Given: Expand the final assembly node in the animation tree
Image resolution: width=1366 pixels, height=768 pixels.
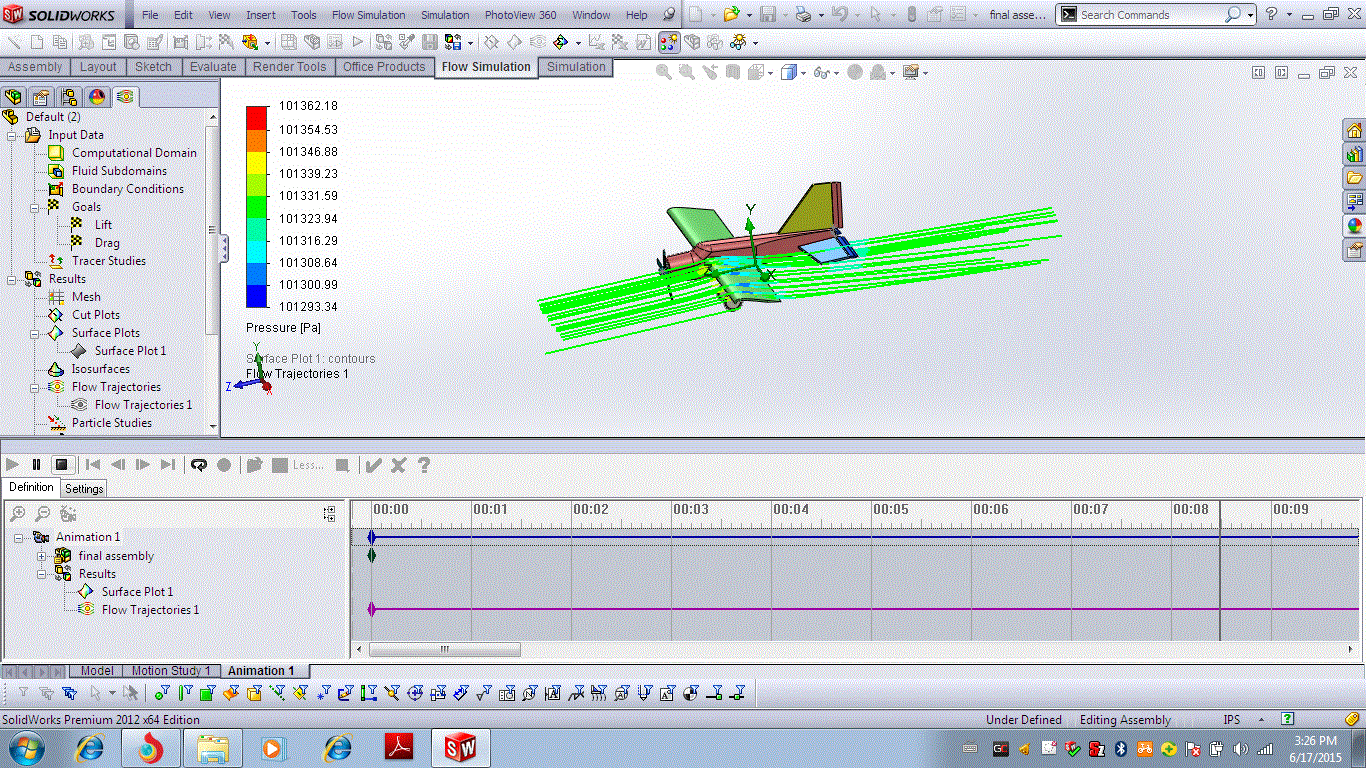Looking at the screenshot, I should (x=42, y=556).
